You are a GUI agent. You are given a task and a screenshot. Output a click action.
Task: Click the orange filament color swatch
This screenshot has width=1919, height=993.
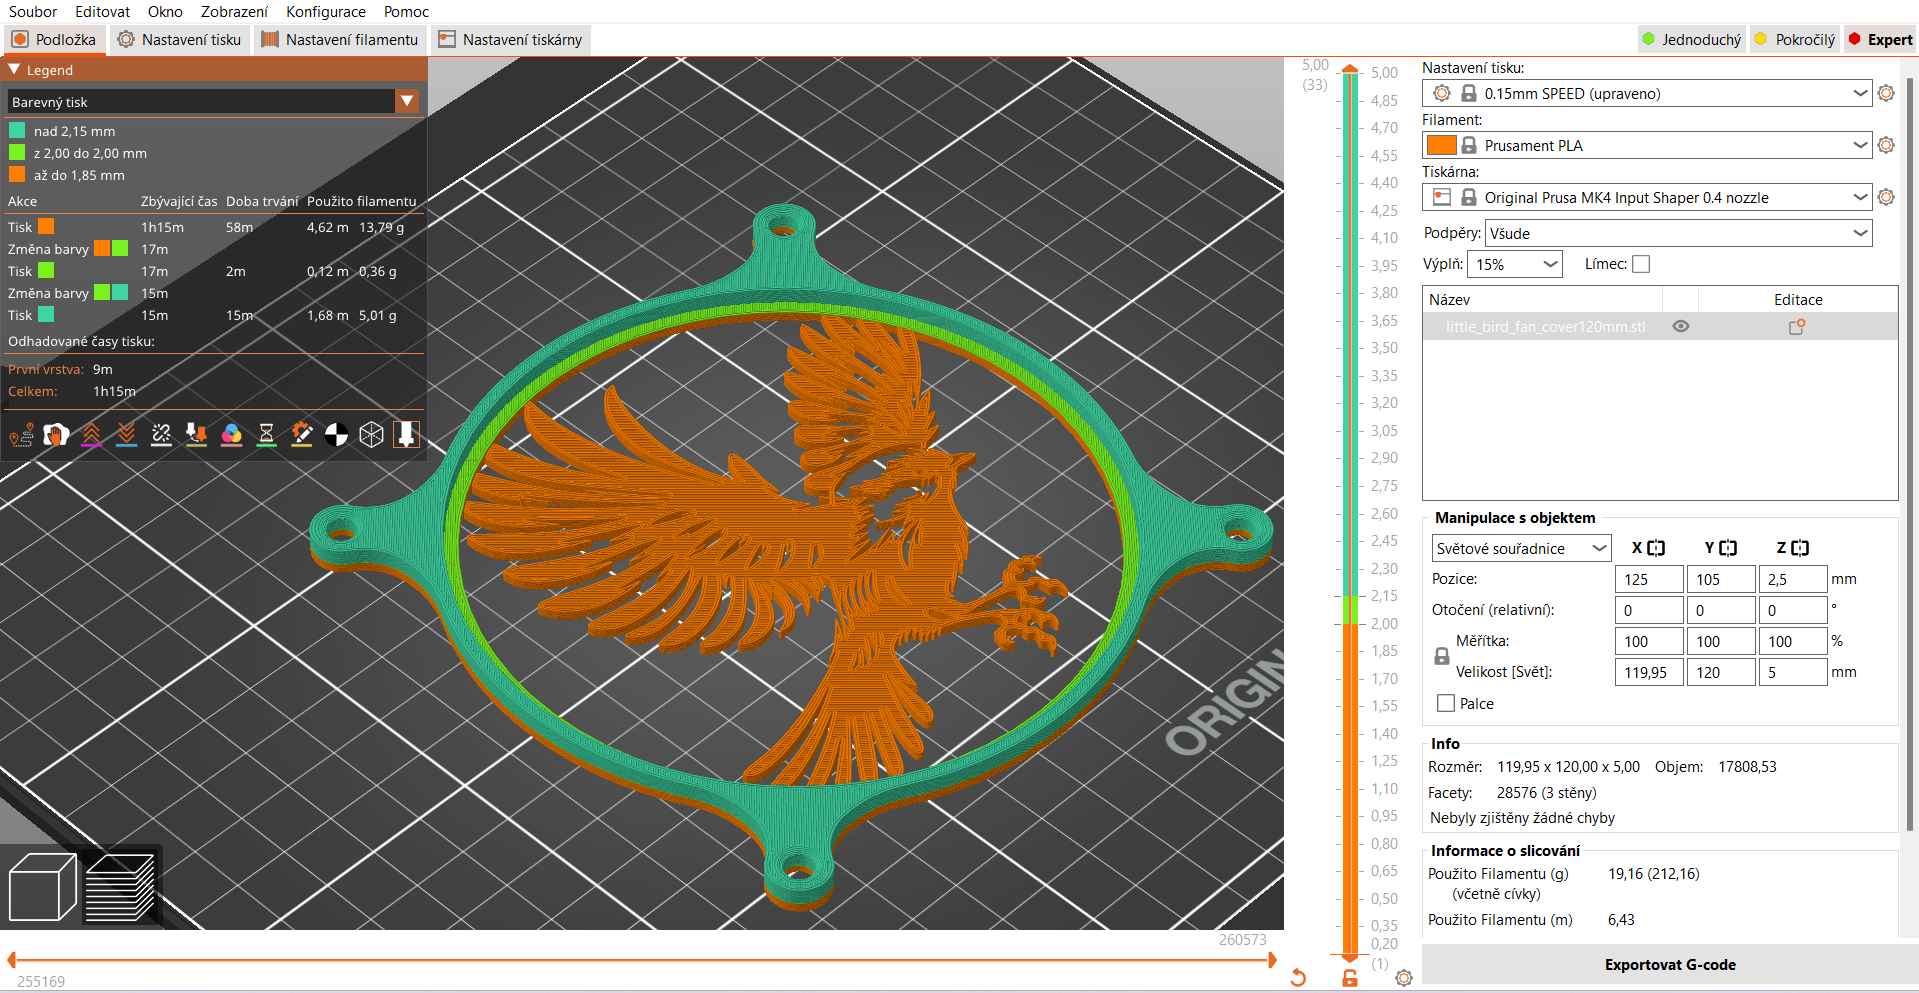coord(1441,146)
